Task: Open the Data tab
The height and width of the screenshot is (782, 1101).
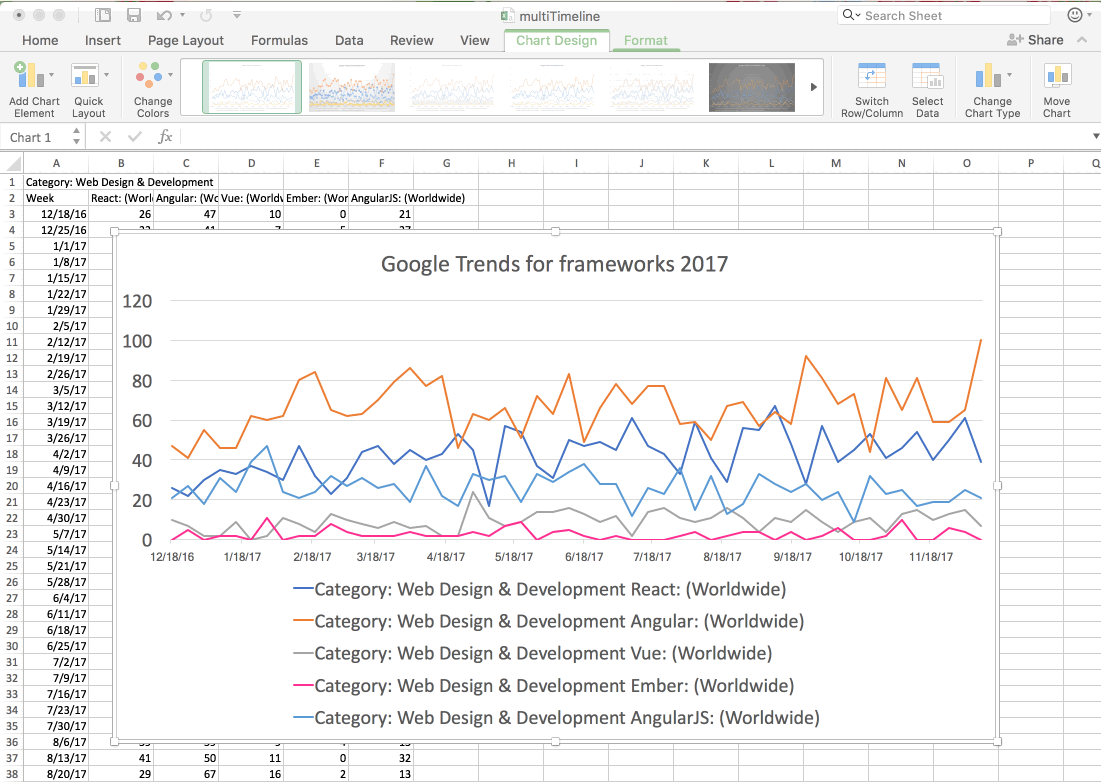Action: [x=349, y=41]
